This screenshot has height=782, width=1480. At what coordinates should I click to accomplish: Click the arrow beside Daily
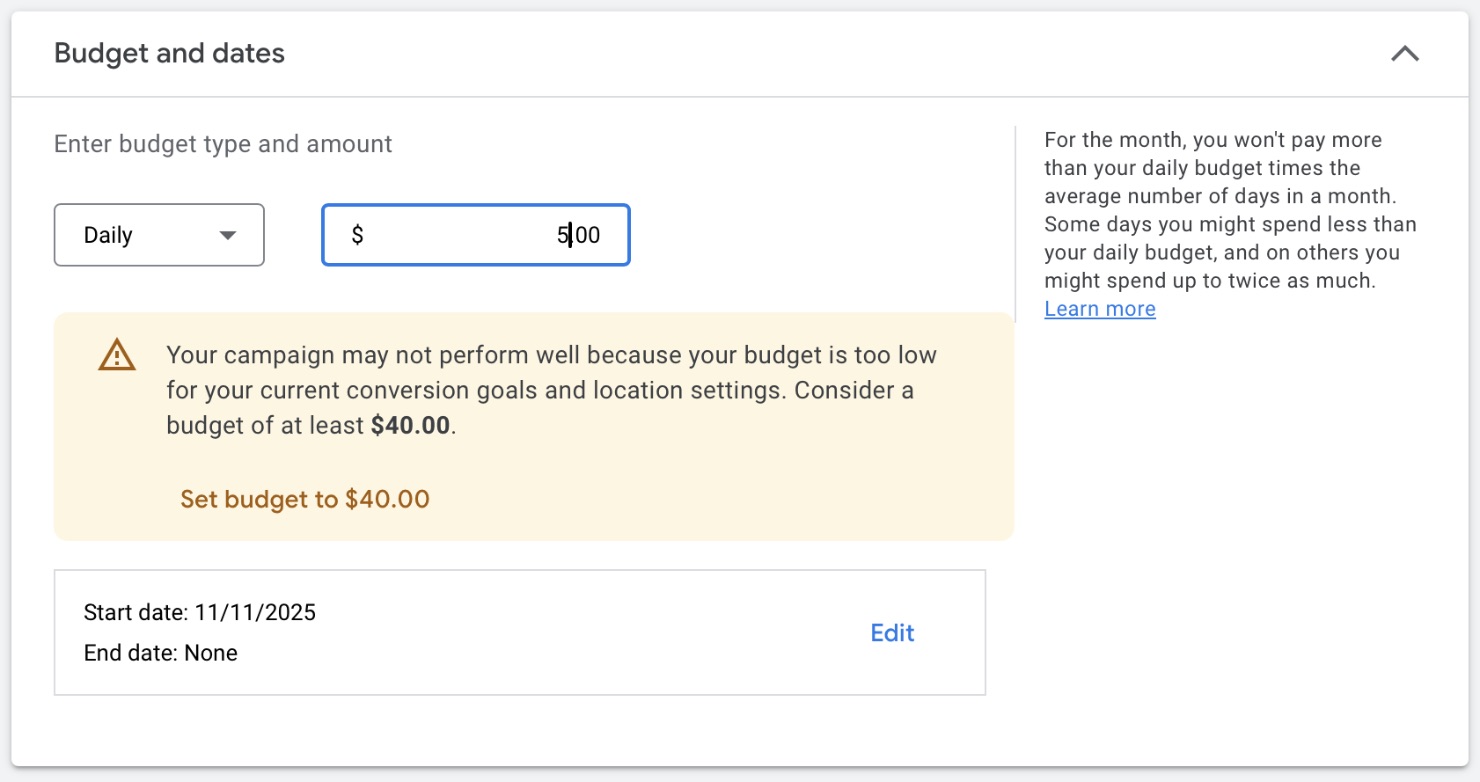click(228, 236)
